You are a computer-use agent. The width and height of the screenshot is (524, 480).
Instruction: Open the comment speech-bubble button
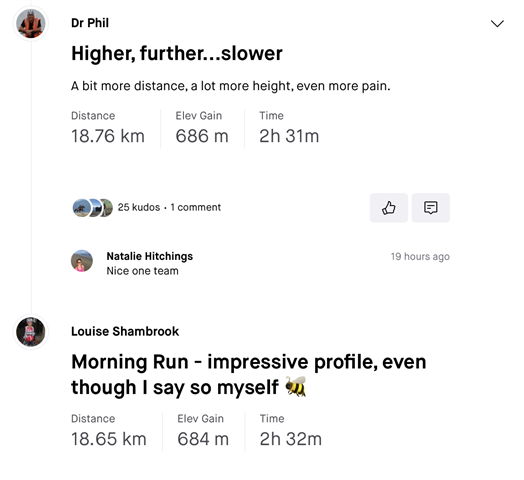tap(431, 208)
